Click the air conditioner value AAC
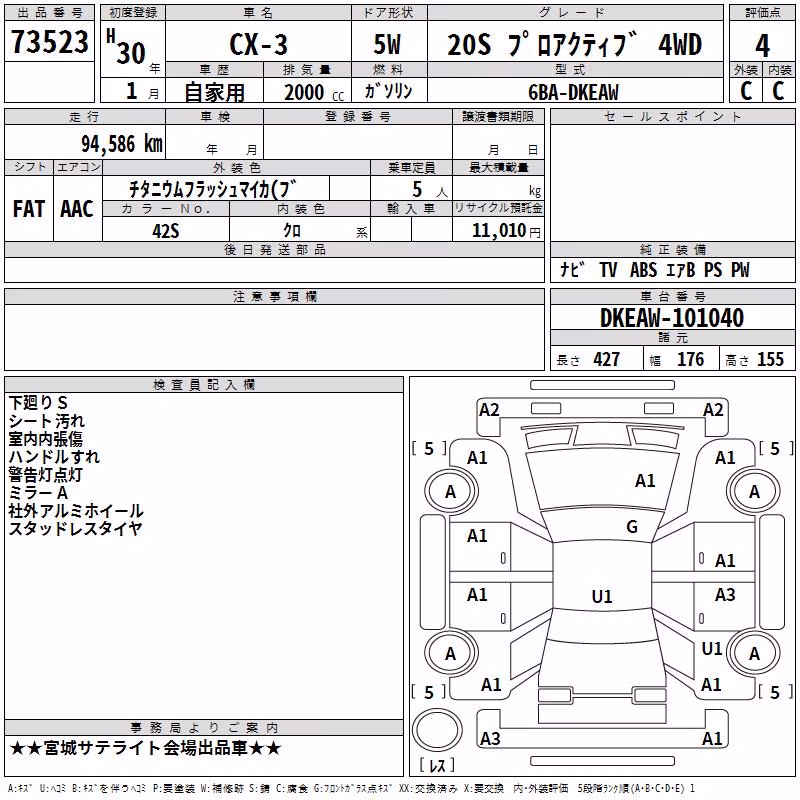This screenshot has width=800, height=800. click(77, 209)
